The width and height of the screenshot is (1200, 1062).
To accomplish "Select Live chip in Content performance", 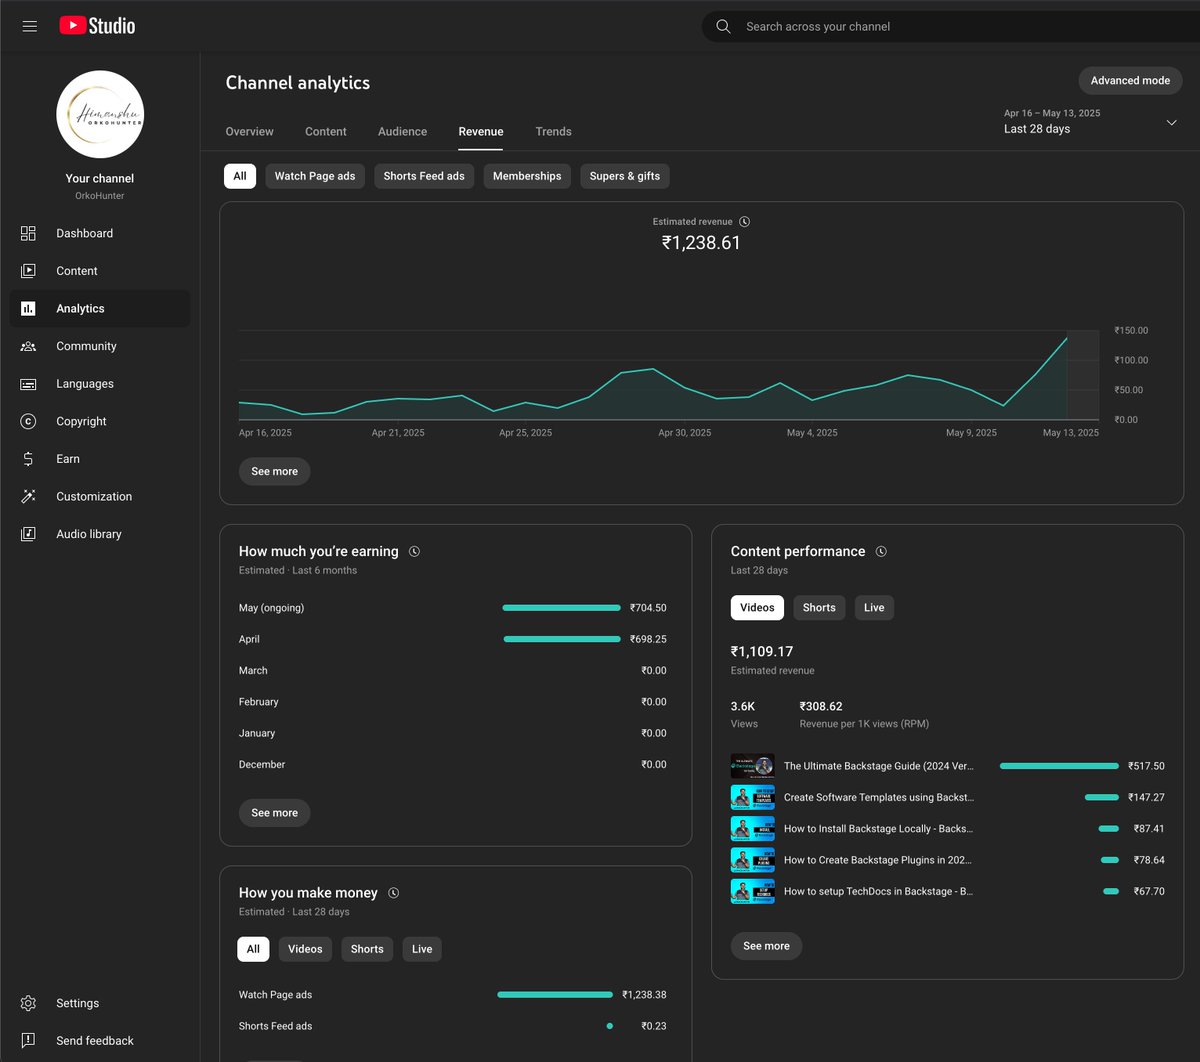I will pos(874,607).
